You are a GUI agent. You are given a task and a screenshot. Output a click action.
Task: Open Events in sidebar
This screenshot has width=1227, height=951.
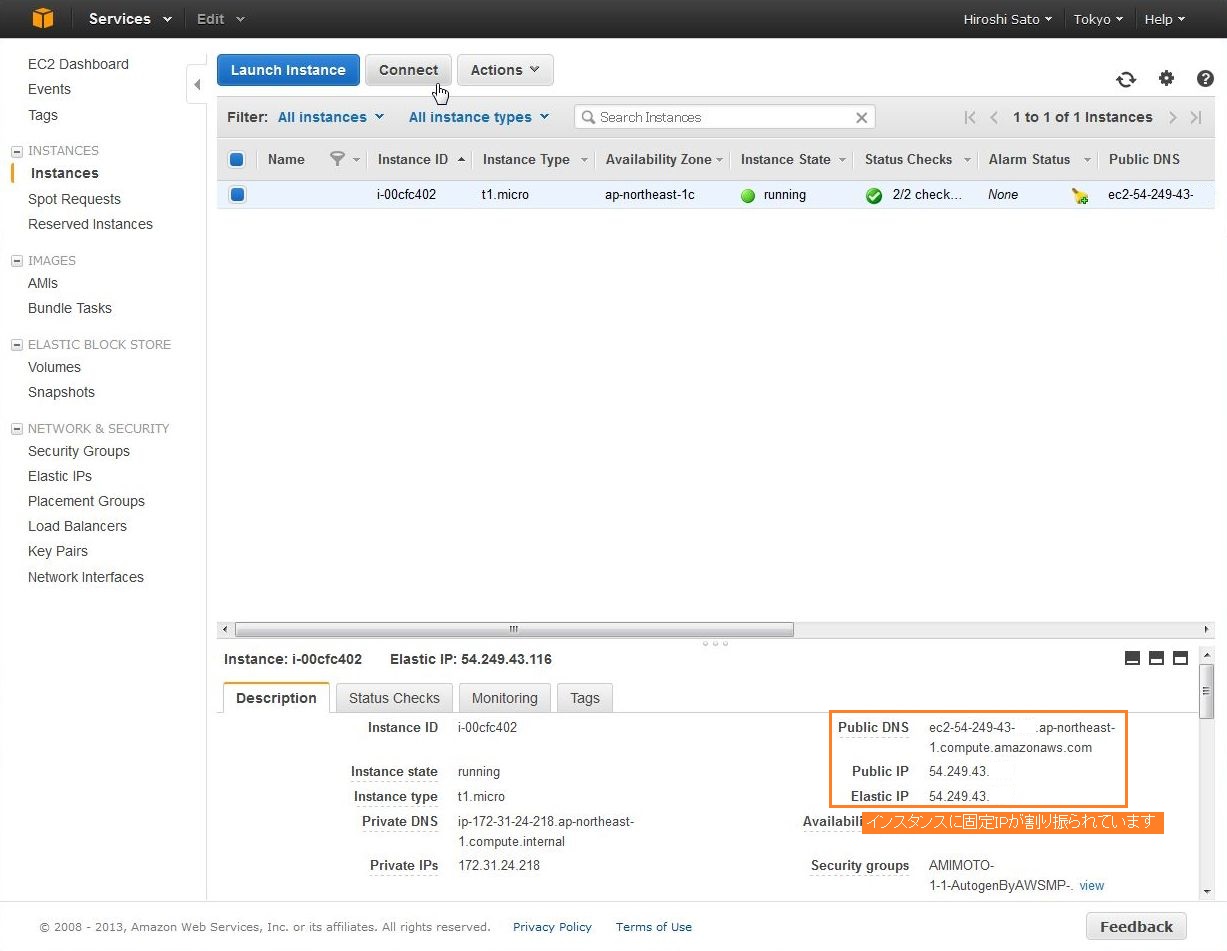49,89
